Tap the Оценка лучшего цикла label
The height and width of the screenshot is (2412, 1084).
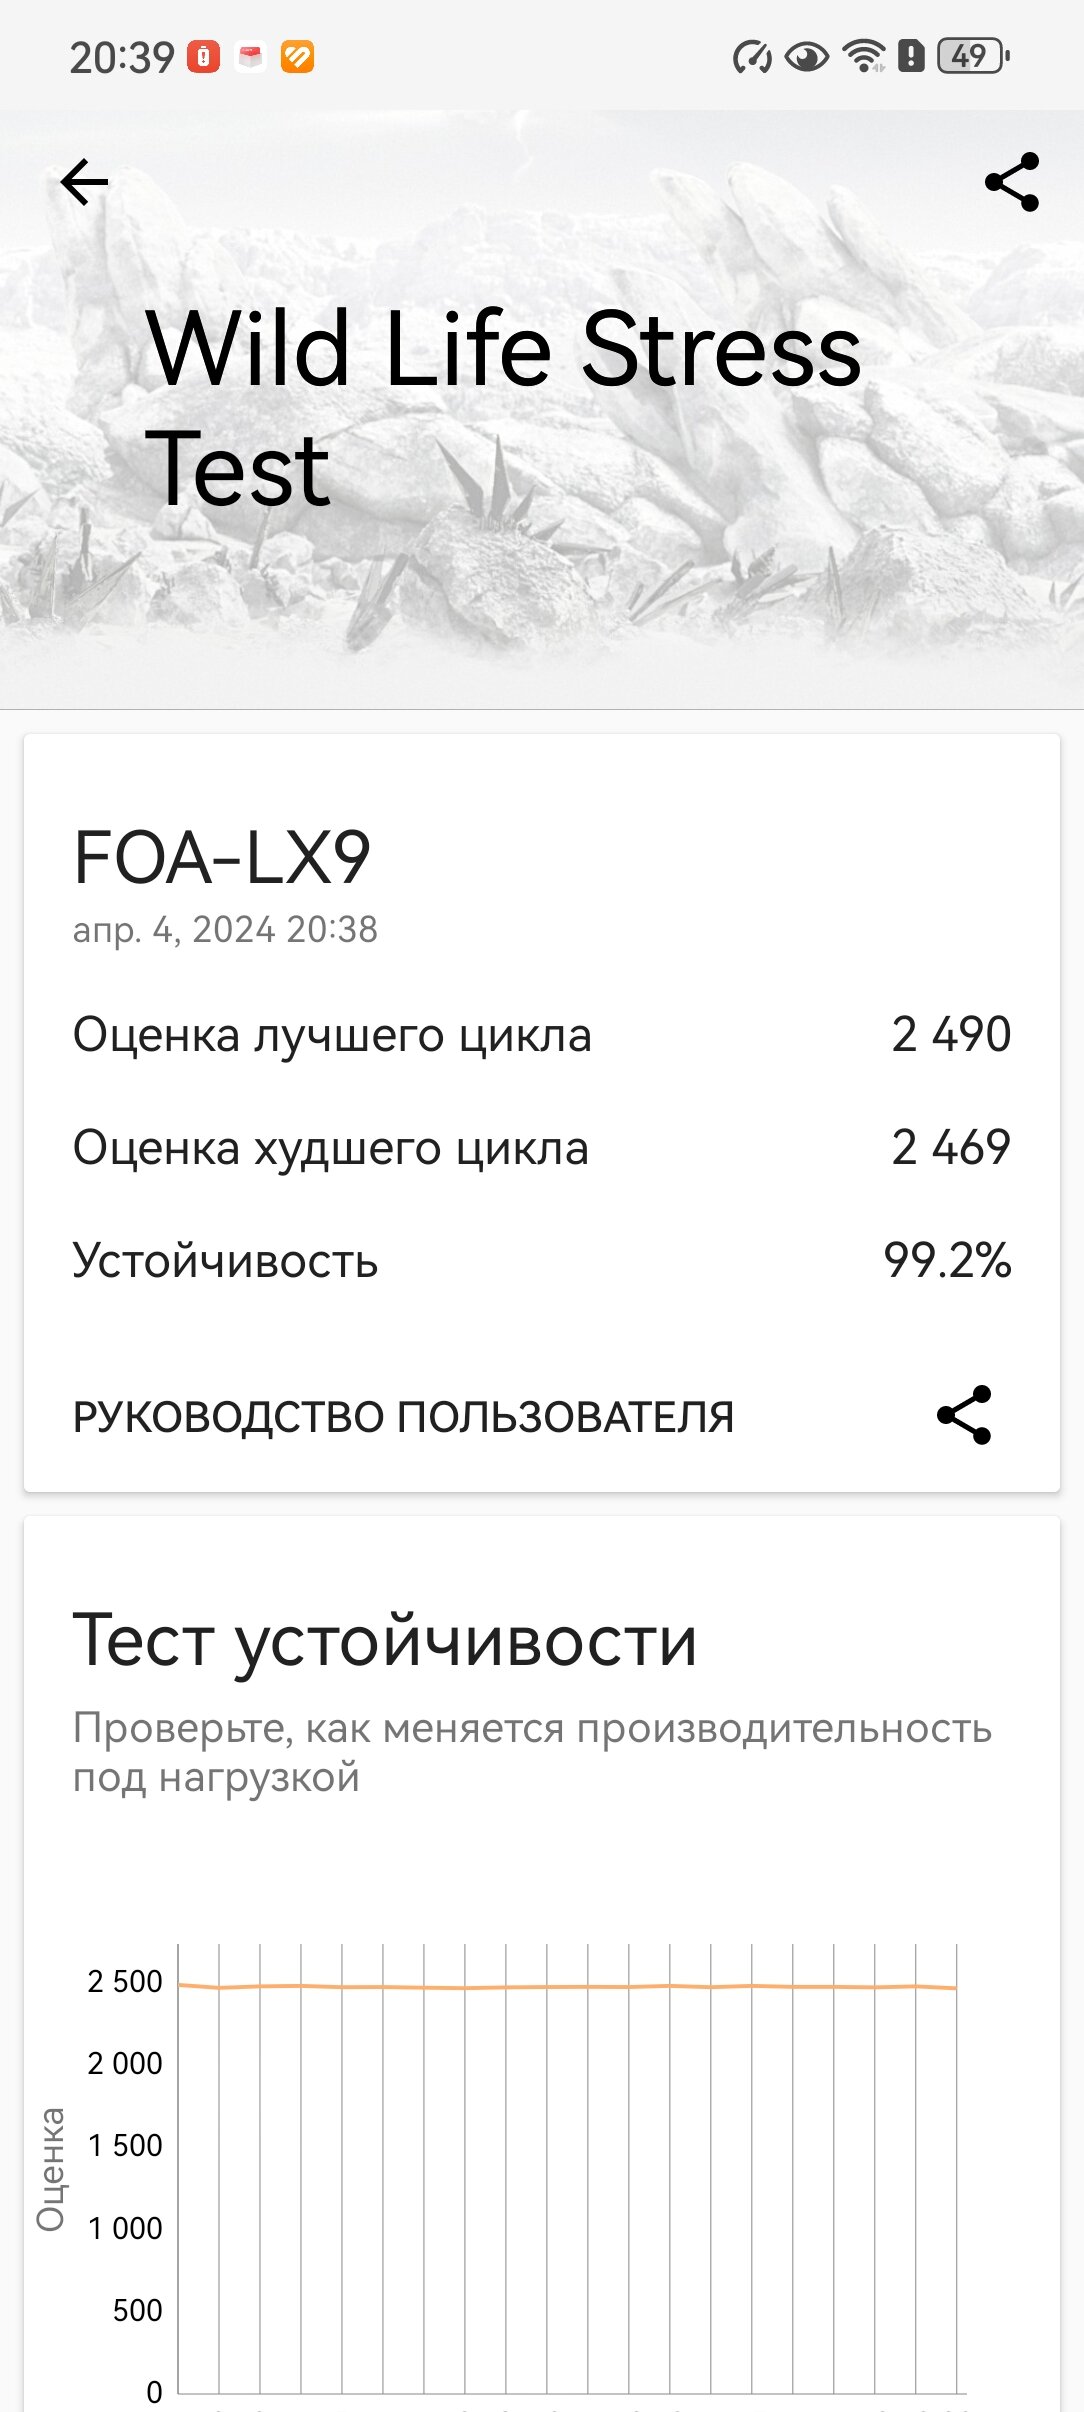[332, 1035]
